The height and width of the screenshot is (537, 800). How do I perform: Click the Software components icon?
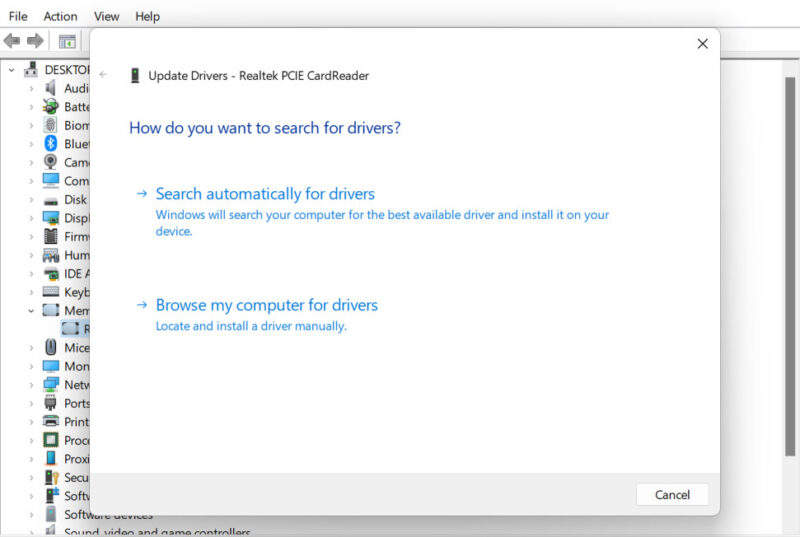pyautogui.click(x=52, y=495)
